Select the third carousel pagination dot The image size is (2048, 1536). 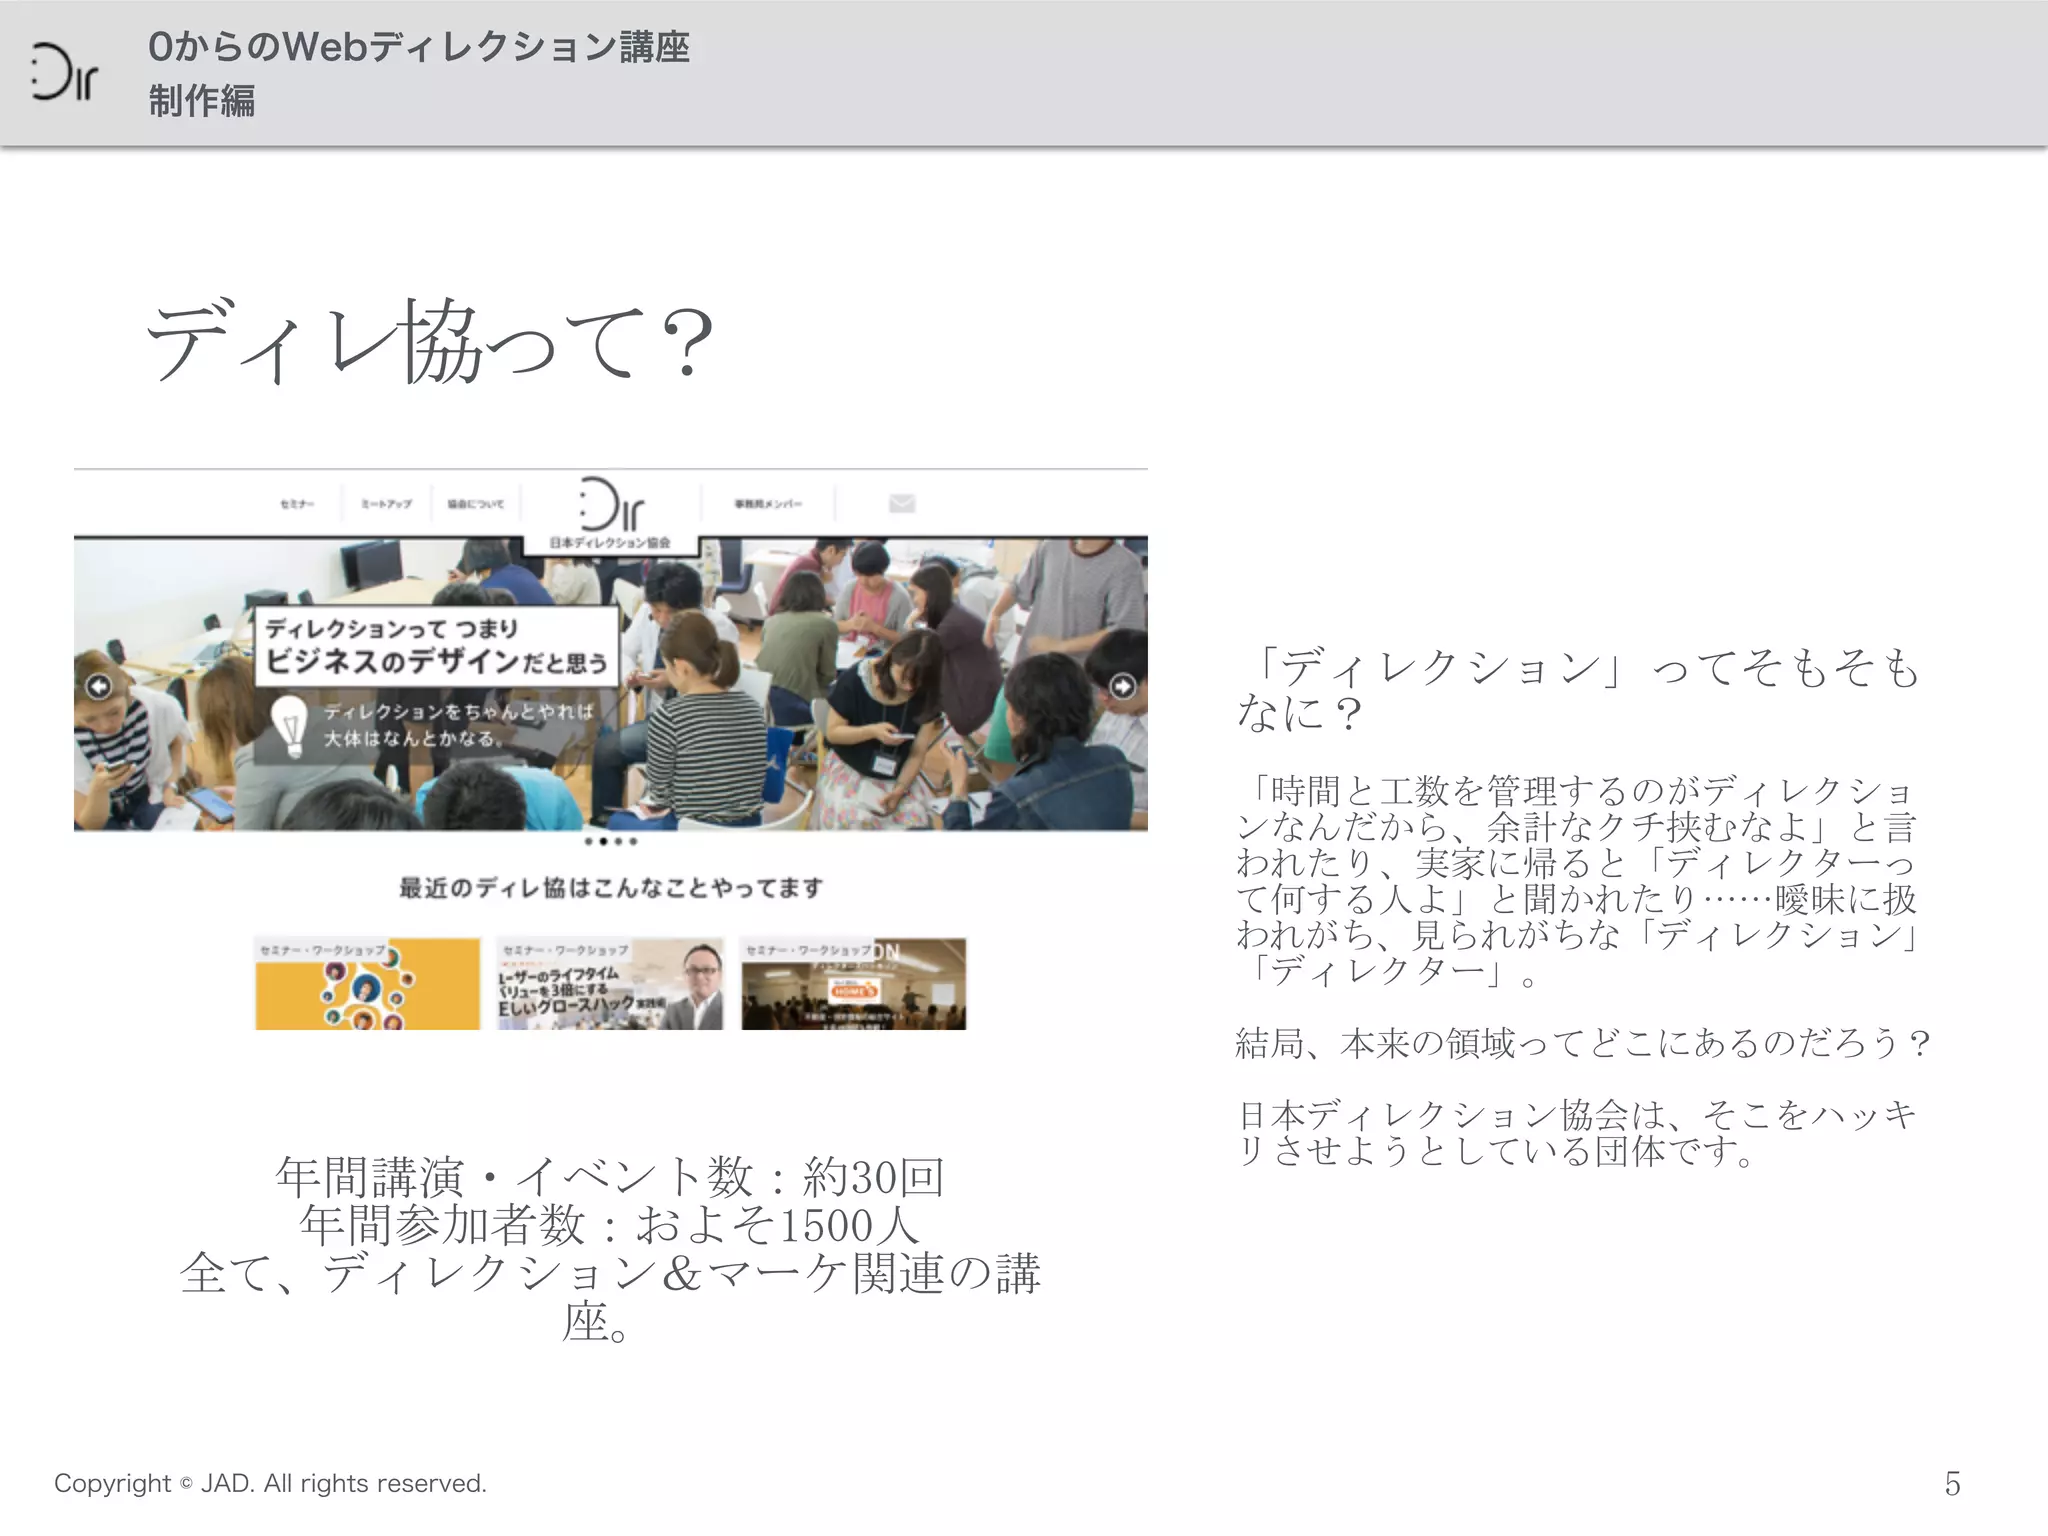(618, 842)
